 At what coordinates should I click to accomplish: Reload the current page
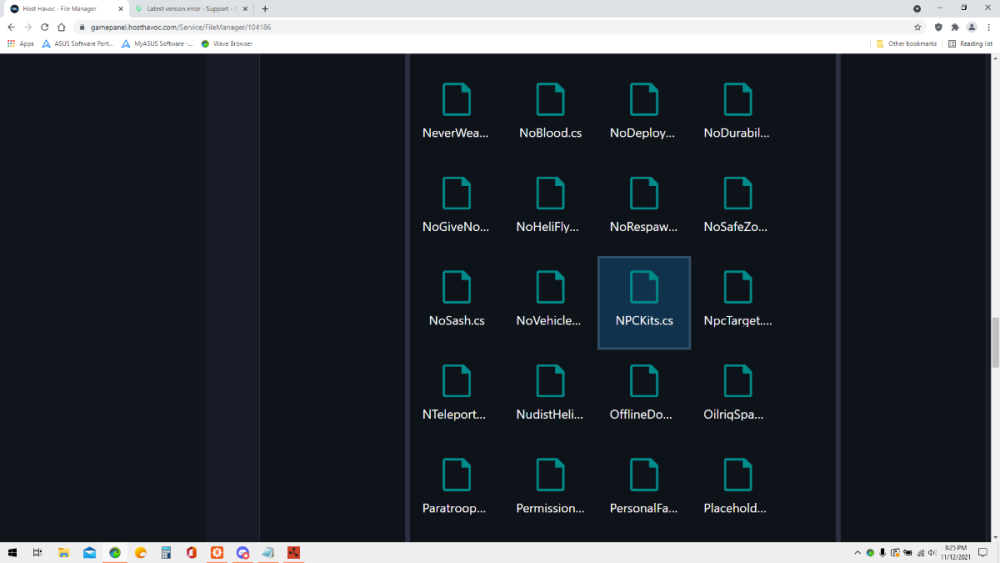pos(44,27)
